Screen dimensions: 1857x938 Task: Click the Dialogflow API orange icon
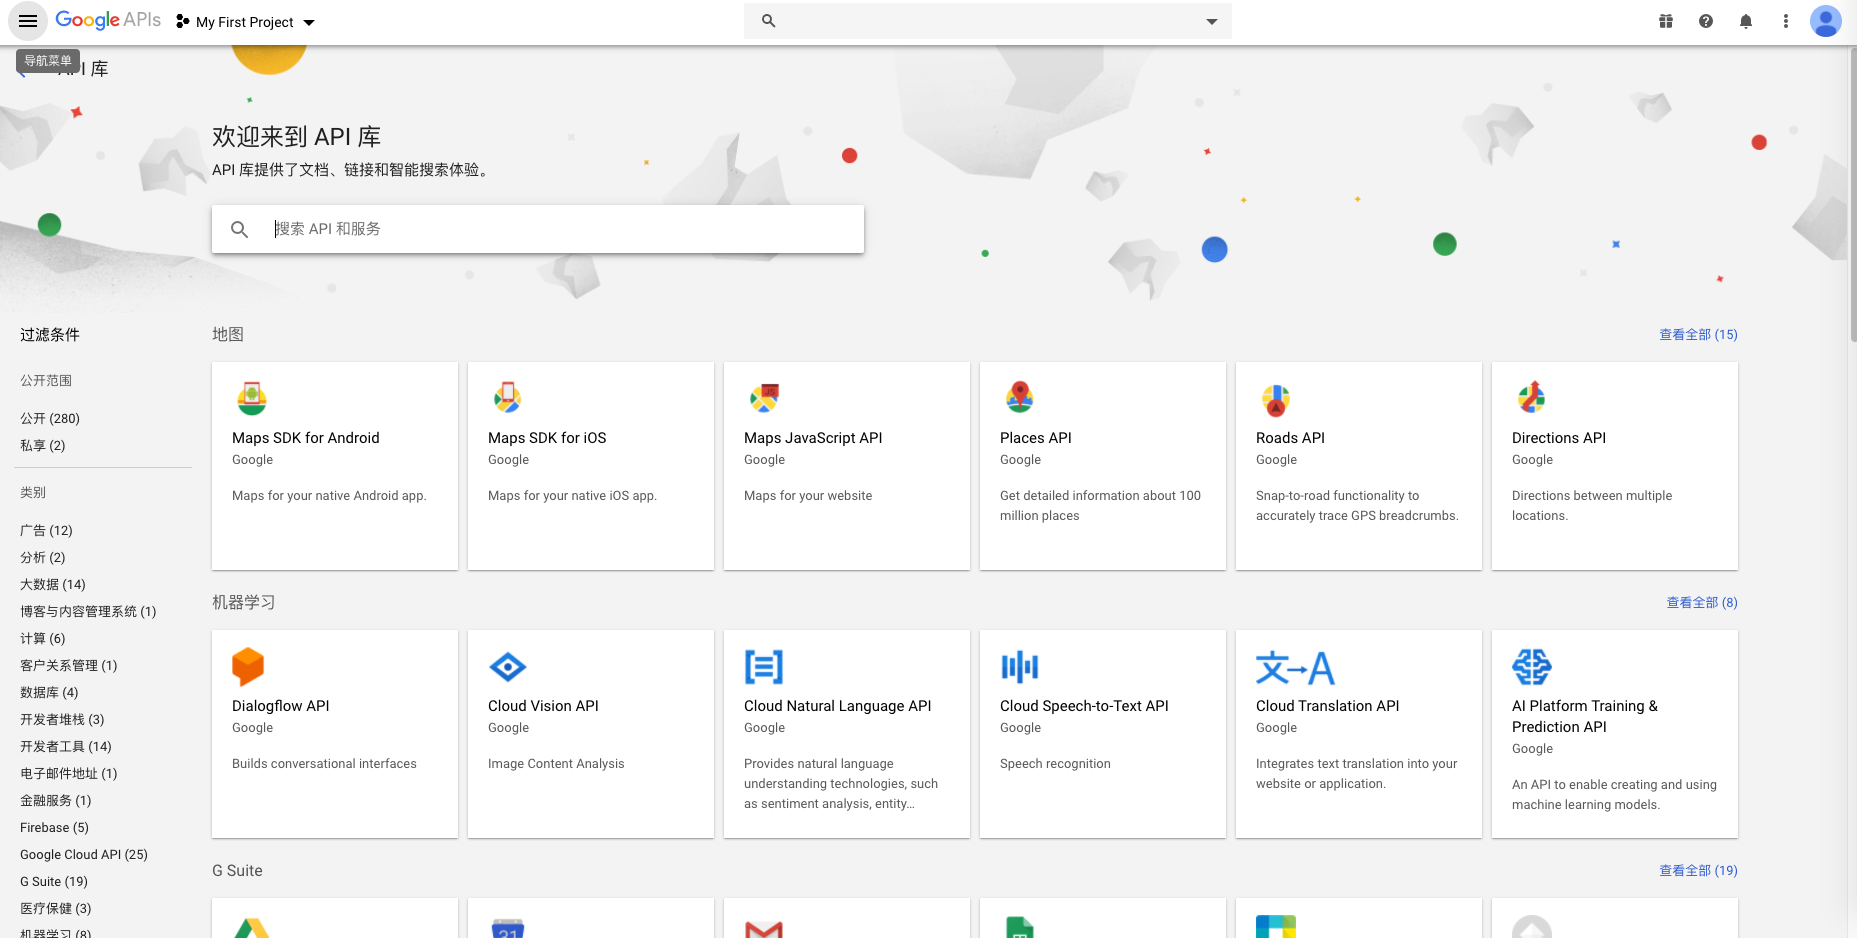coord(248,667)
